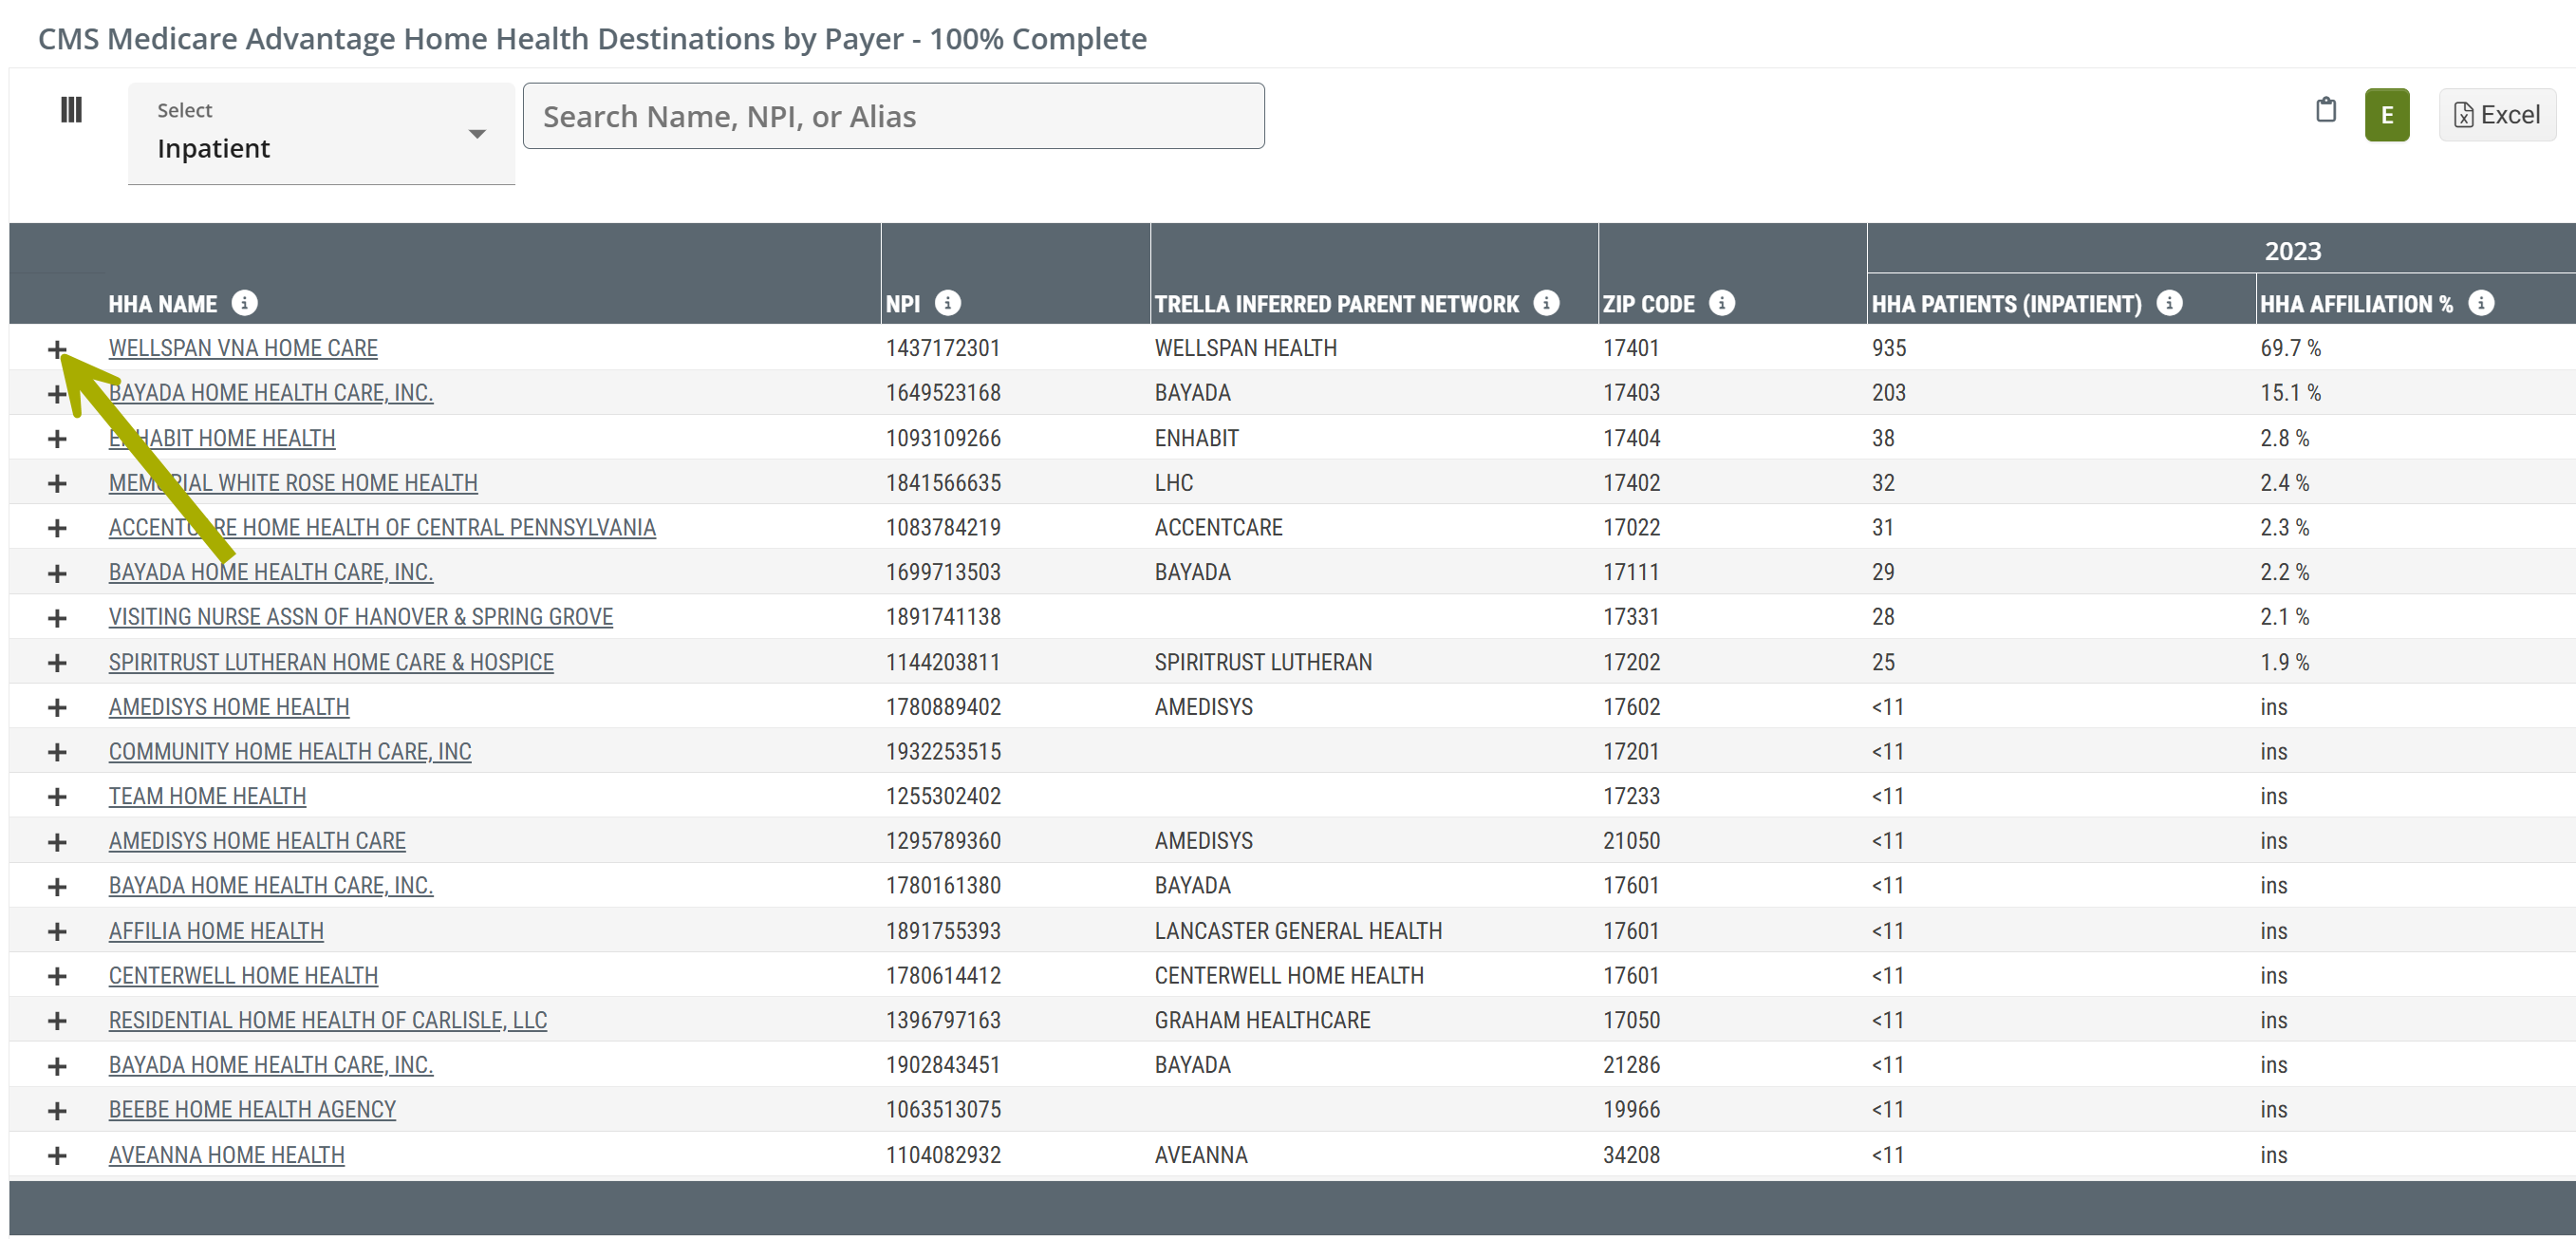Expand the Enhabit Home Health row
This screenshot has width=2576, height=1239.
point(57,439)
